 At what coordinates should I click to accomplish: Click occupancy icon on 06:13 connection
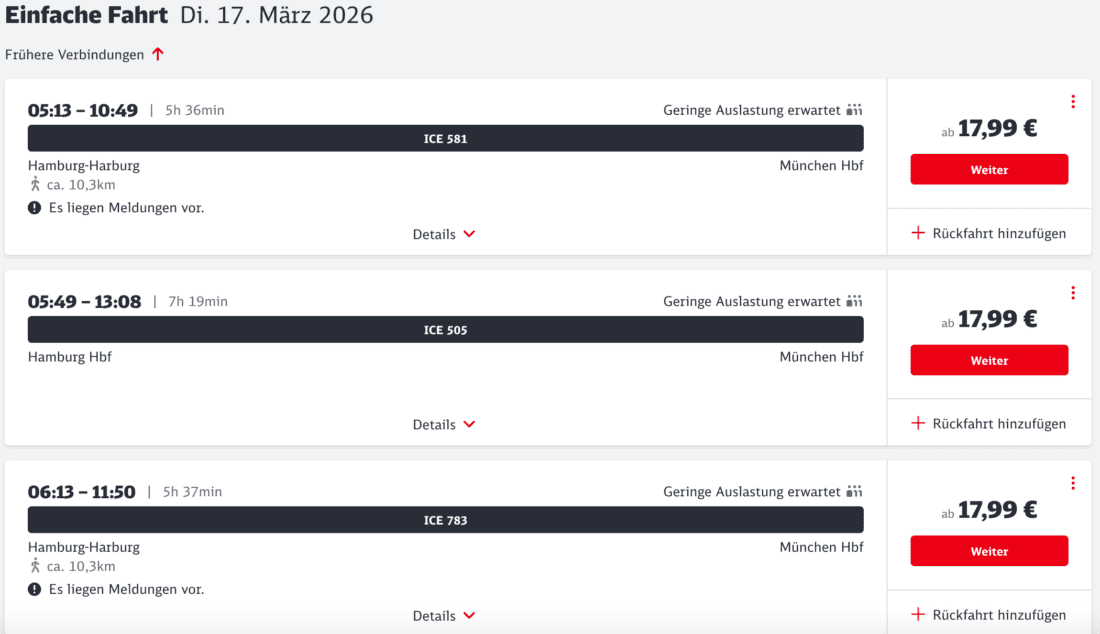pyautogui.click(x=854, y=491)
